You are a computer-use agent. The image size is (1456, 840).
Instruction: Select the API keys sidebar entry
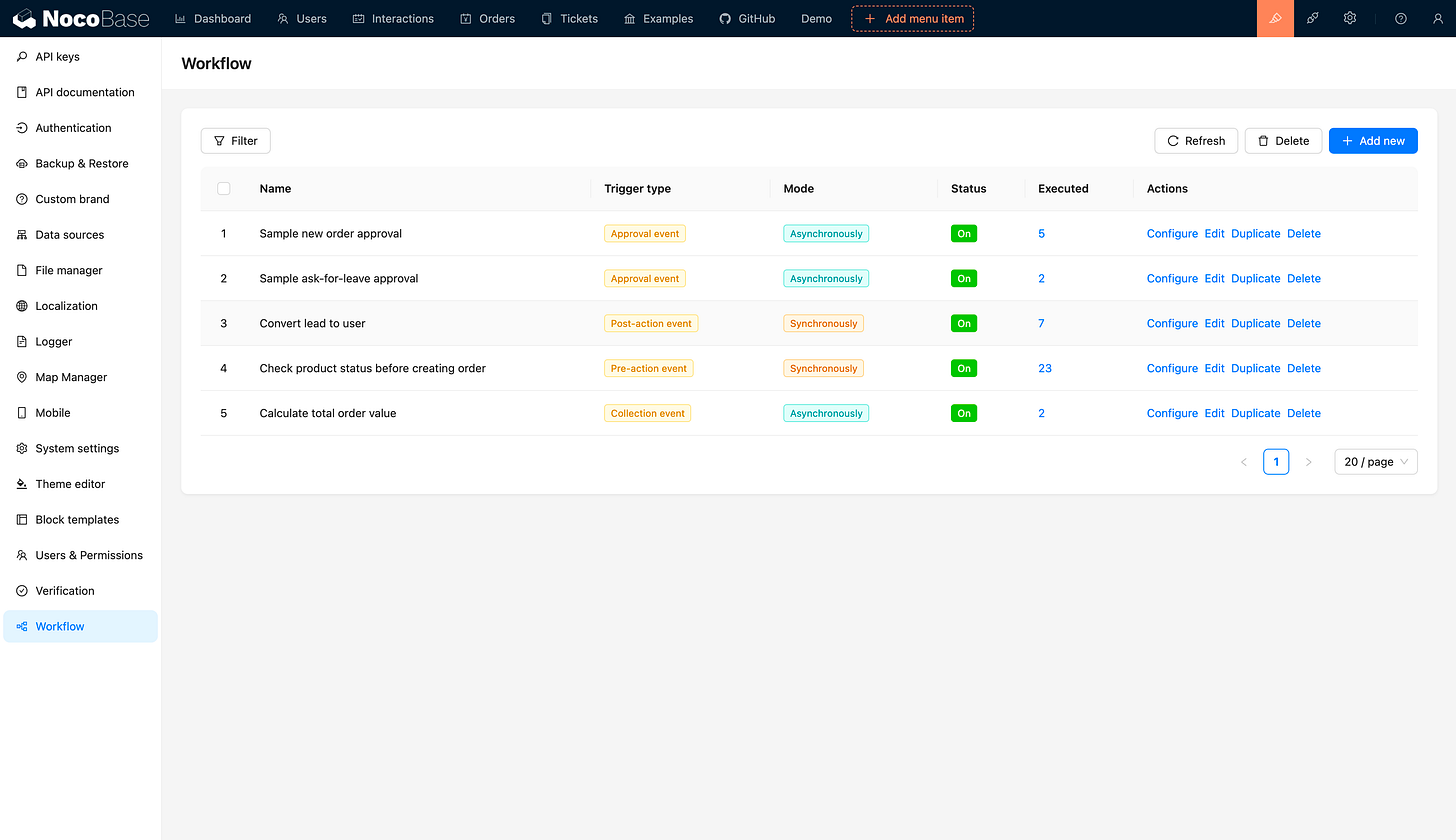pos(57,56)
